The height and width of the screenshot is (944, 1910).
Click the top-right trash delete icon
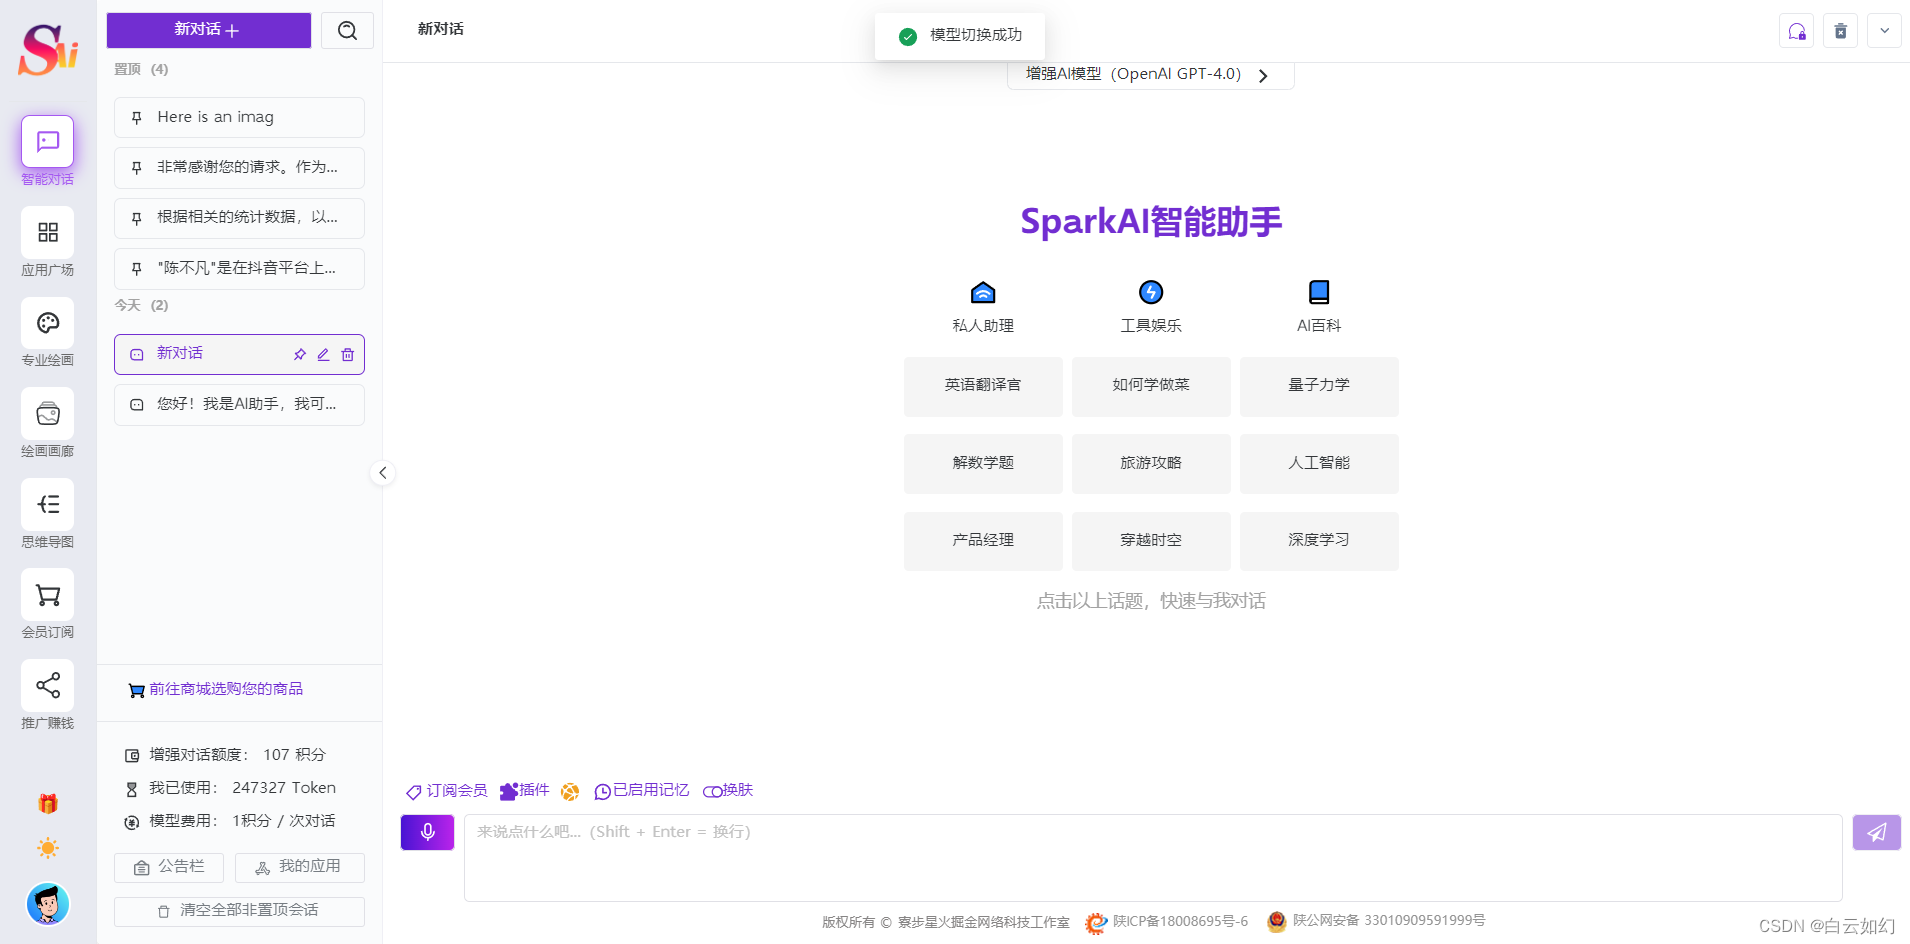tap(1840, 31)
